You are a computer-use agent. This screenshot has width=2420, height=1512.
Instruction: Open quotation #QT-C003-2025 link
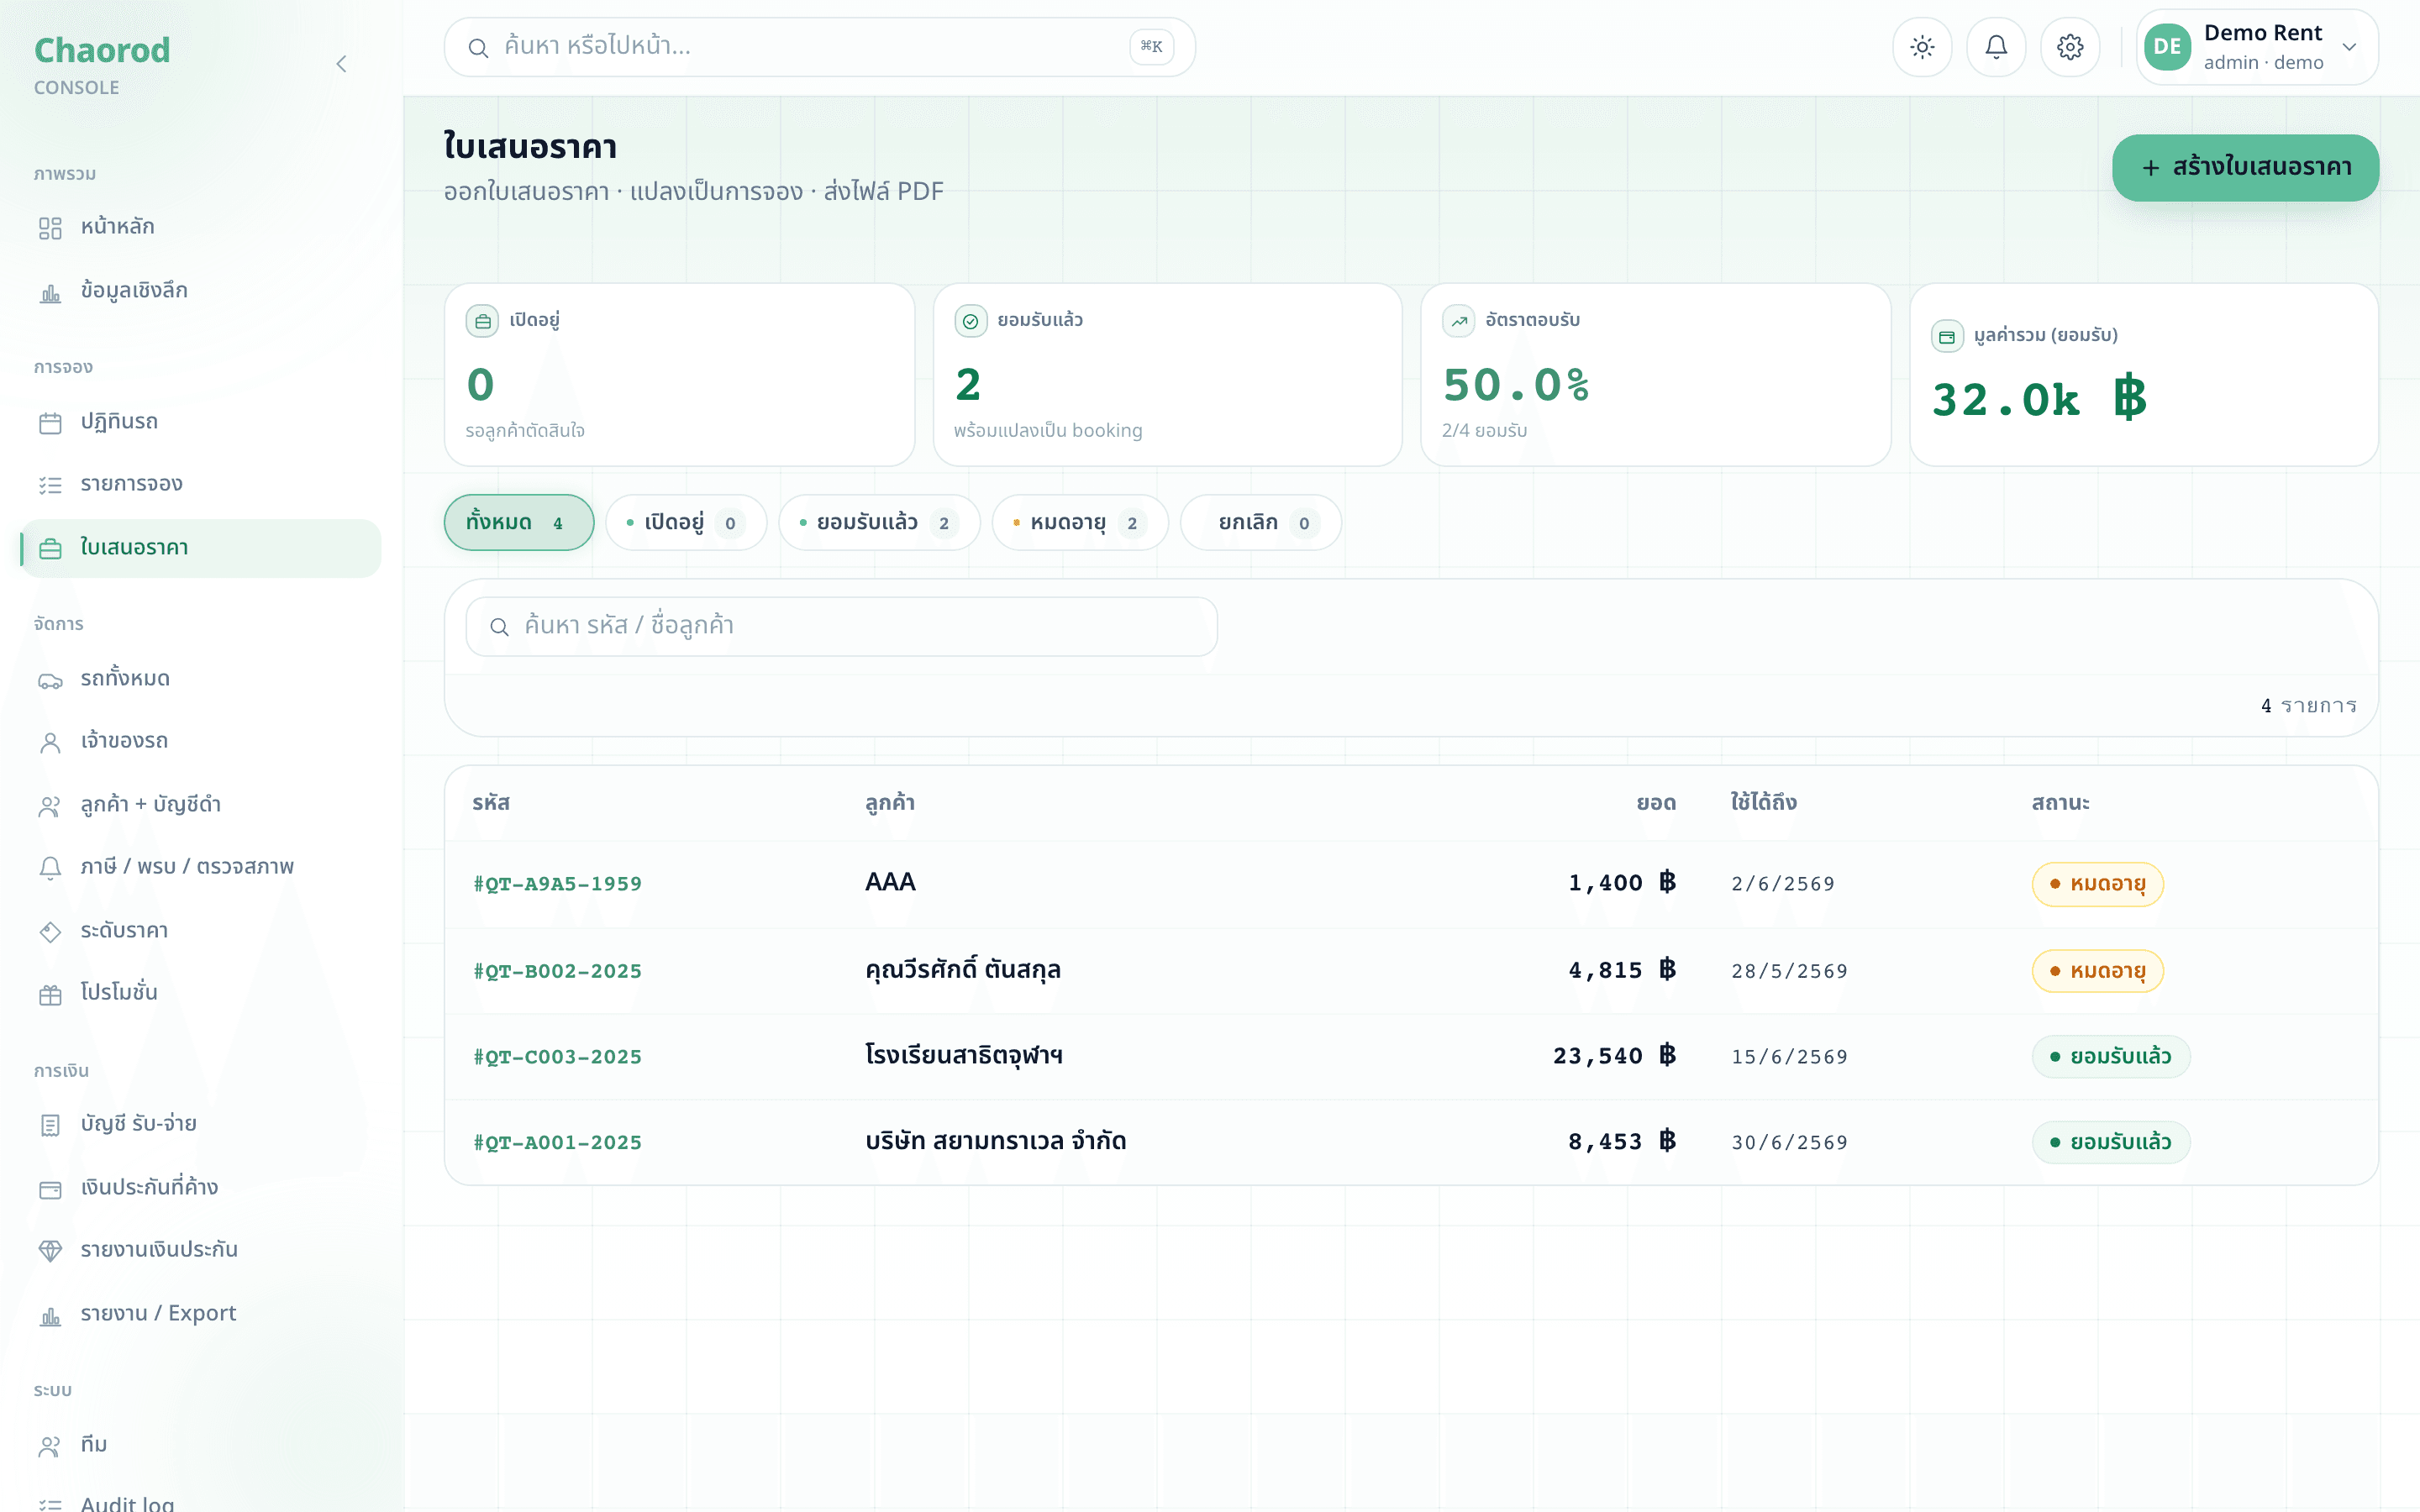(557, 1057)
